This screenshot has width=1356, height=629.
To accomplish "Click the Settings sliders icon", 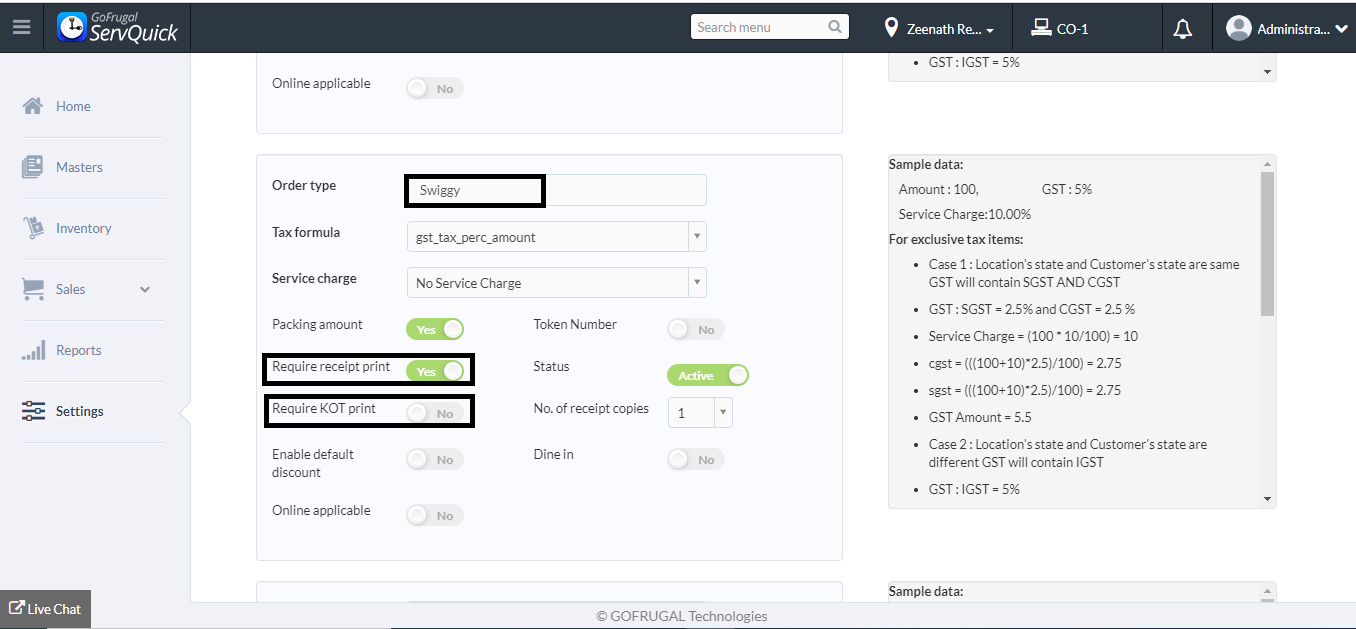I will pyautogui.click(x=33, y=411).
